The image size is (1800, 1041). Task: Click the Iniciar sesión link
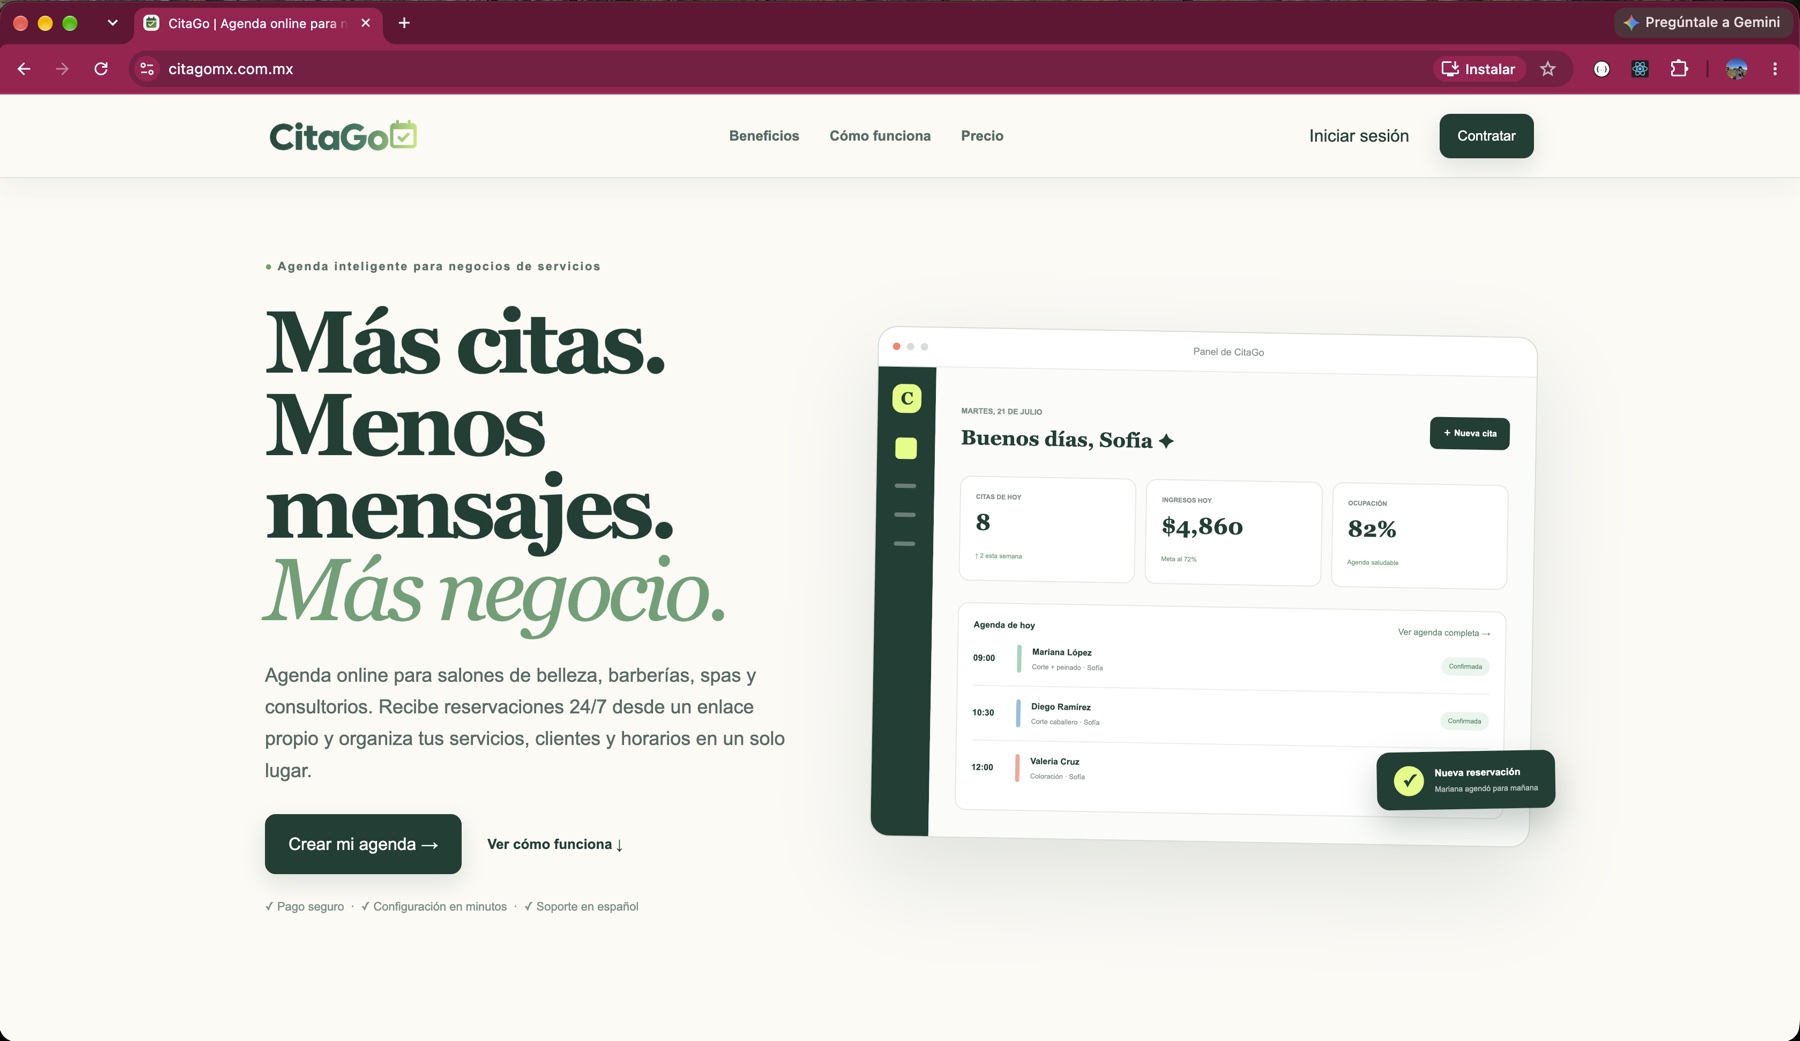[1359, 136]
